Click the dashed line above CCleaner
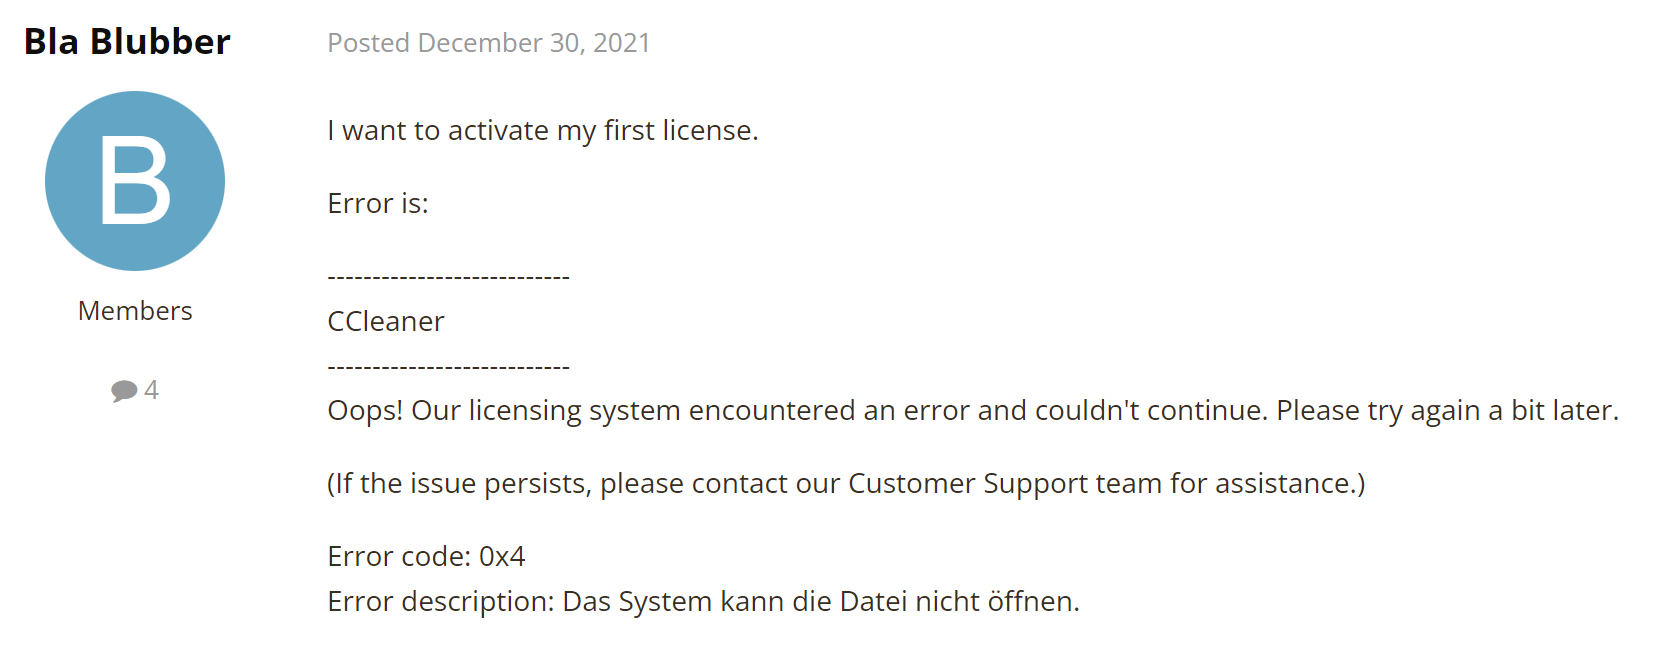This screenshot has width=1656, height=645. pos(448,277)
